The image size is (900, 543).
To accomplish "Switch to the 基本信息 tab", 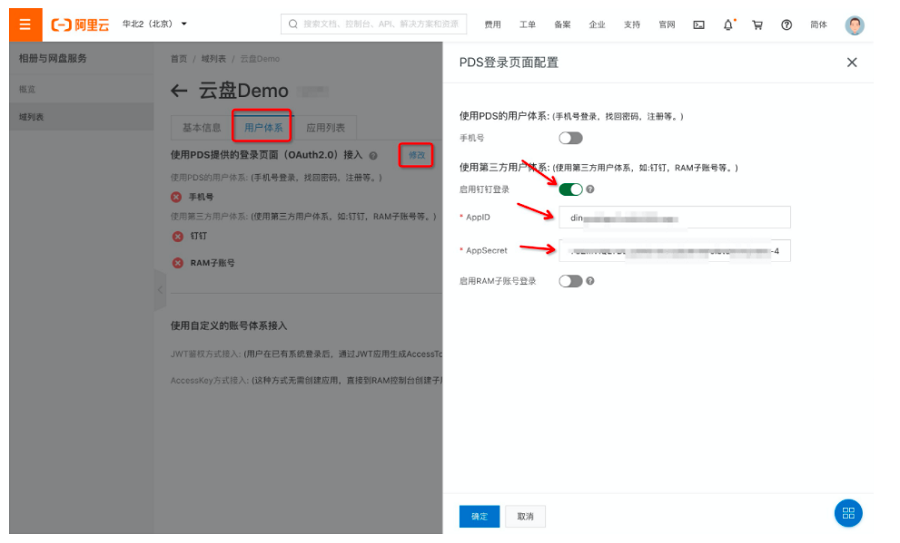I will pos(201,128).
